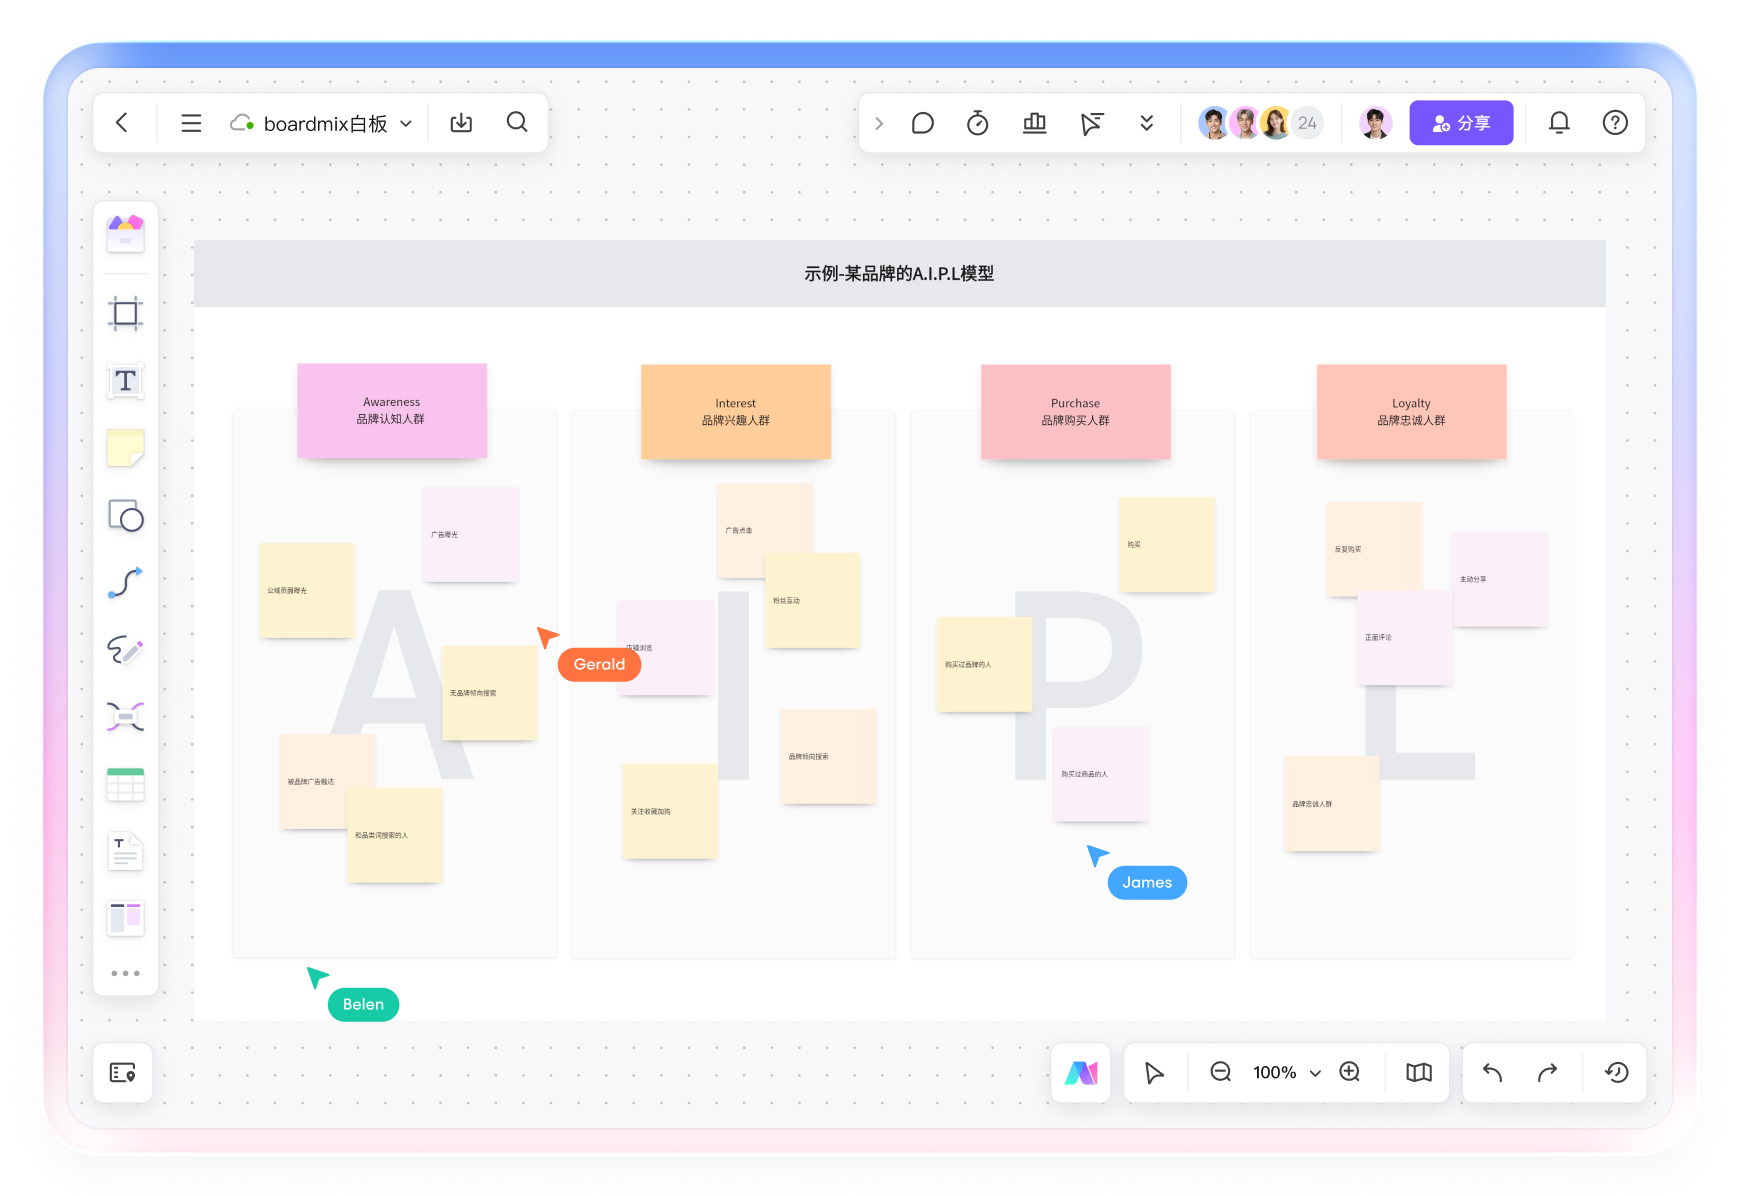
Task: Select the Shape tool
Action: pyautogui.click(x=125, y=516)
